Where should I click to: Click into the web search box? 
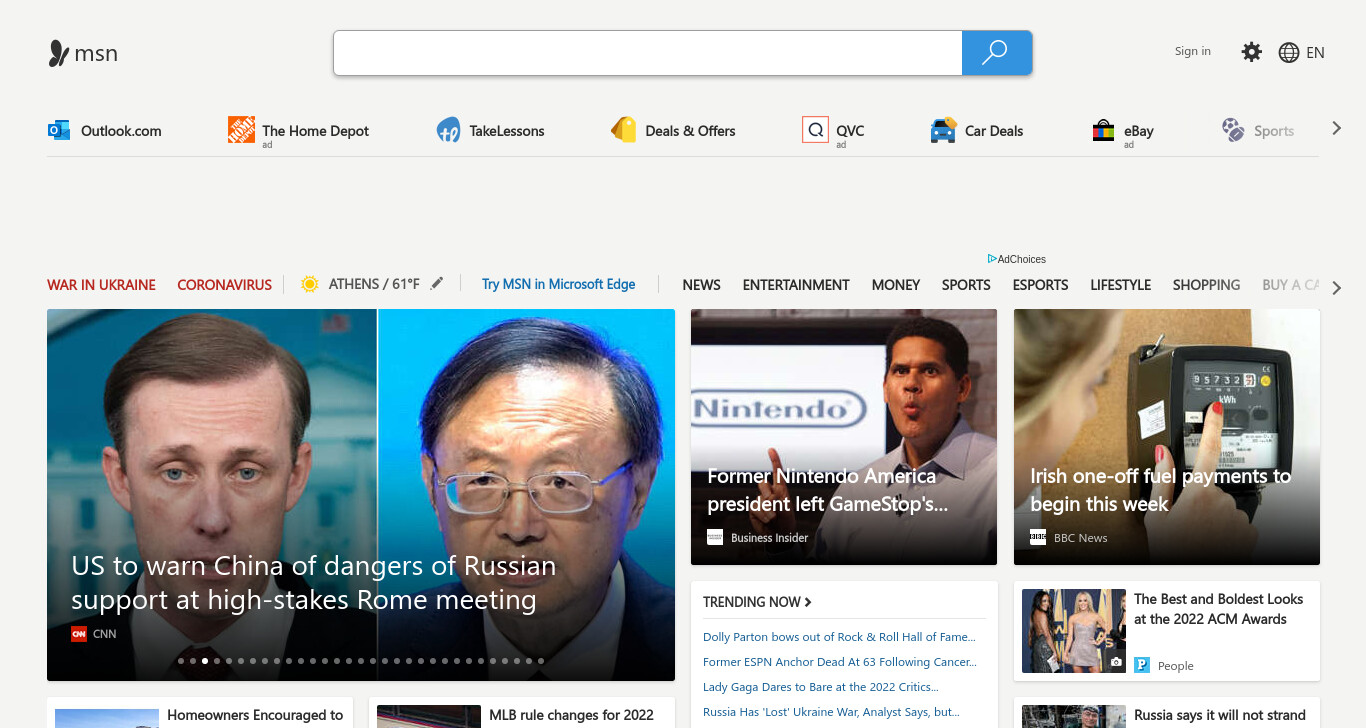tap(648, 53)
